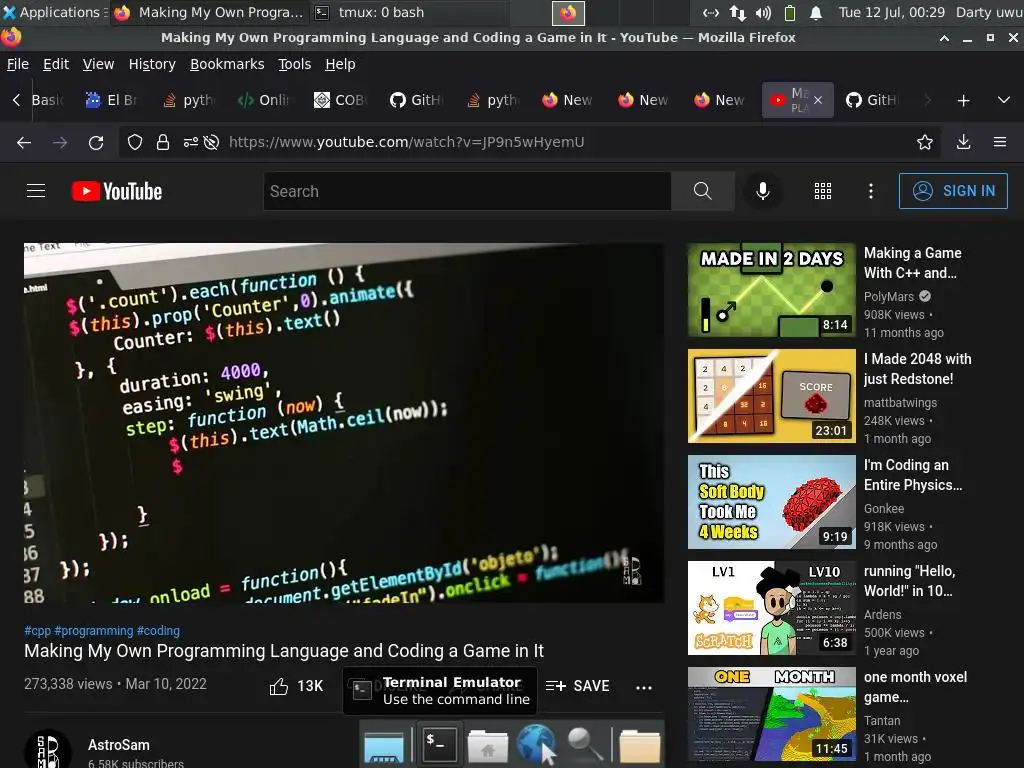Click the 273,338 views date text
Viewport: 1024px width, 768px height.
pyautogui.click(x=115, y=684)
